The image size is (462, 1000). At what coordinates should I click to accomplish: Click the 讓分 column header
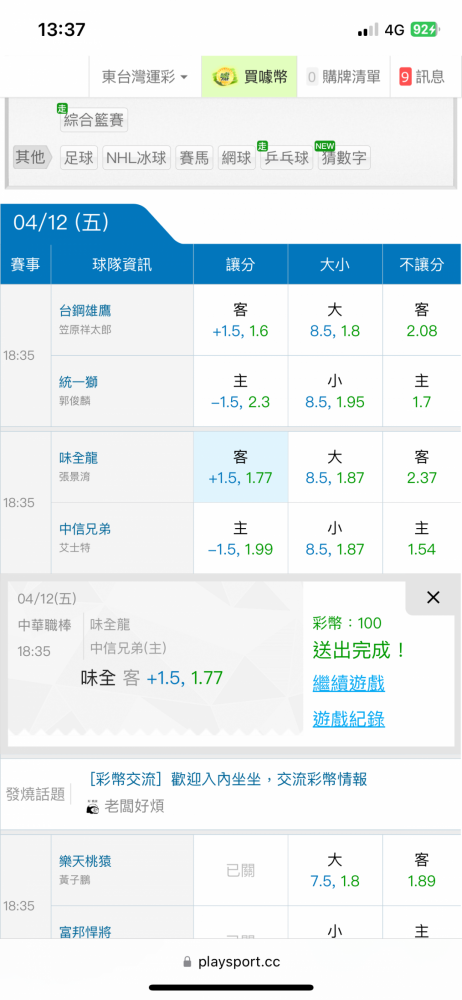coord(241,265)
